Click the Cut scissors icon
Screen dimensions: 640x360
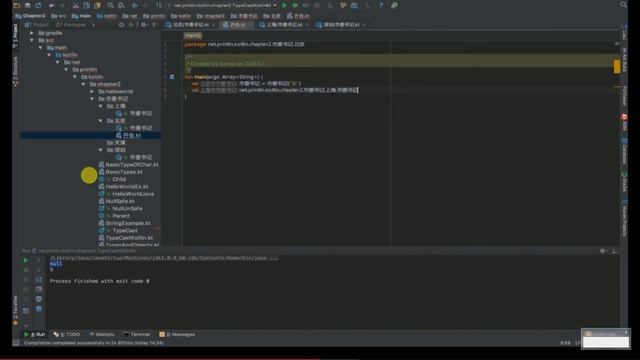tap(76, 5)
